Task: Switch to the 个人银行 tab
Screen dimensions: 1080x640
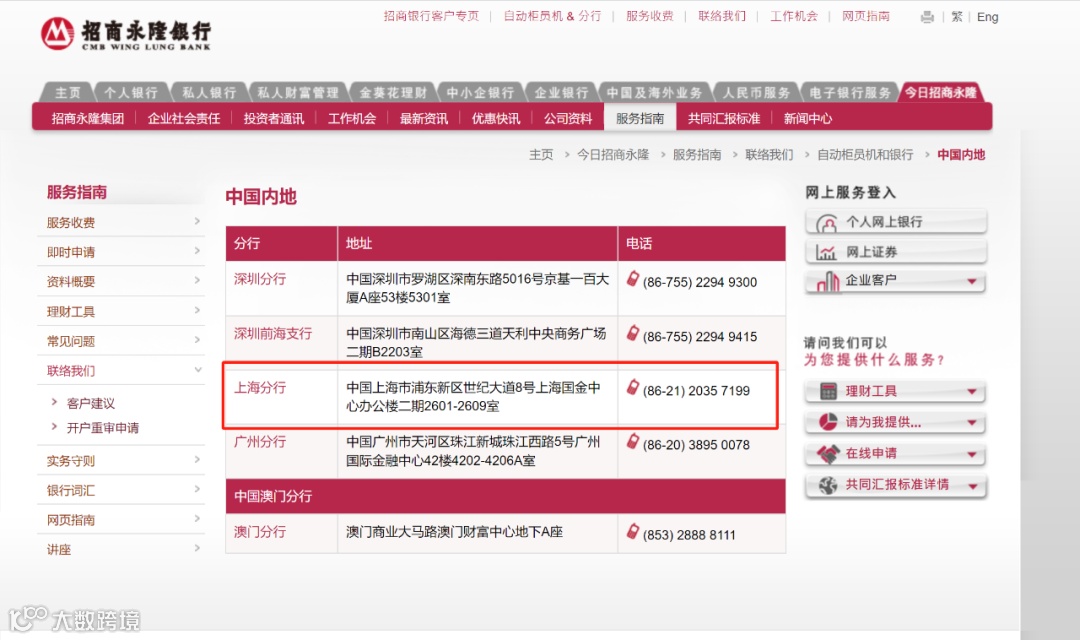Action: (x=131, y=92)
